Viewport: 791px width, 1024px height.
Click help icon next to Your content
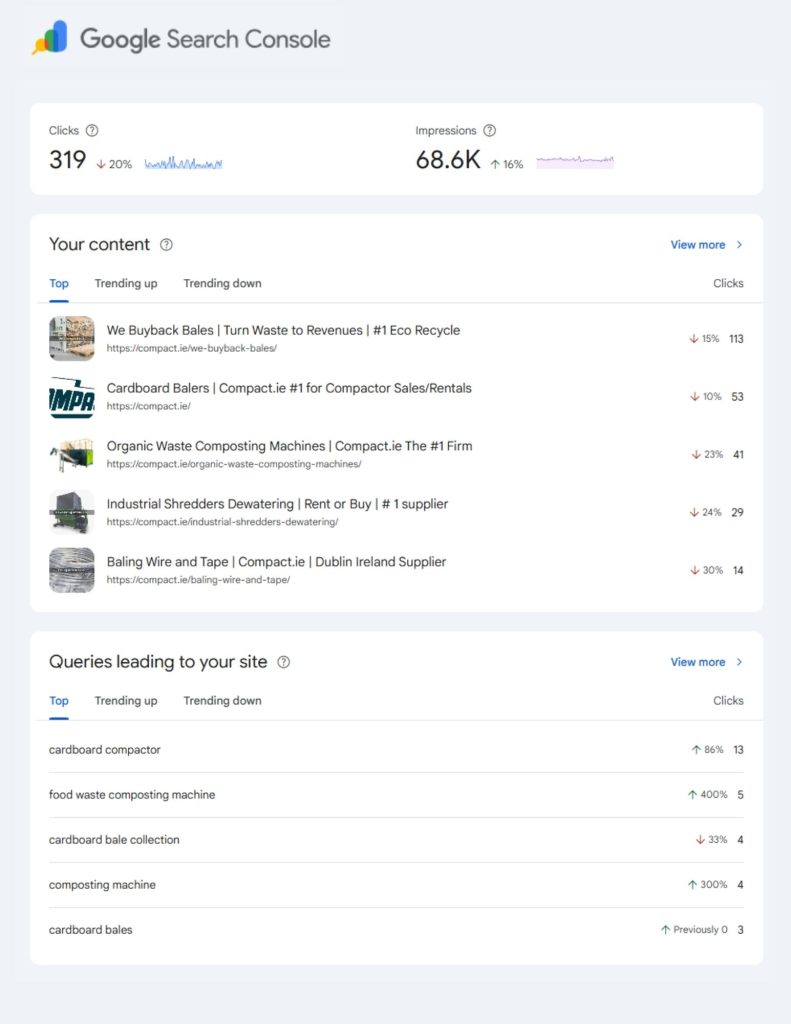[166, 245]
